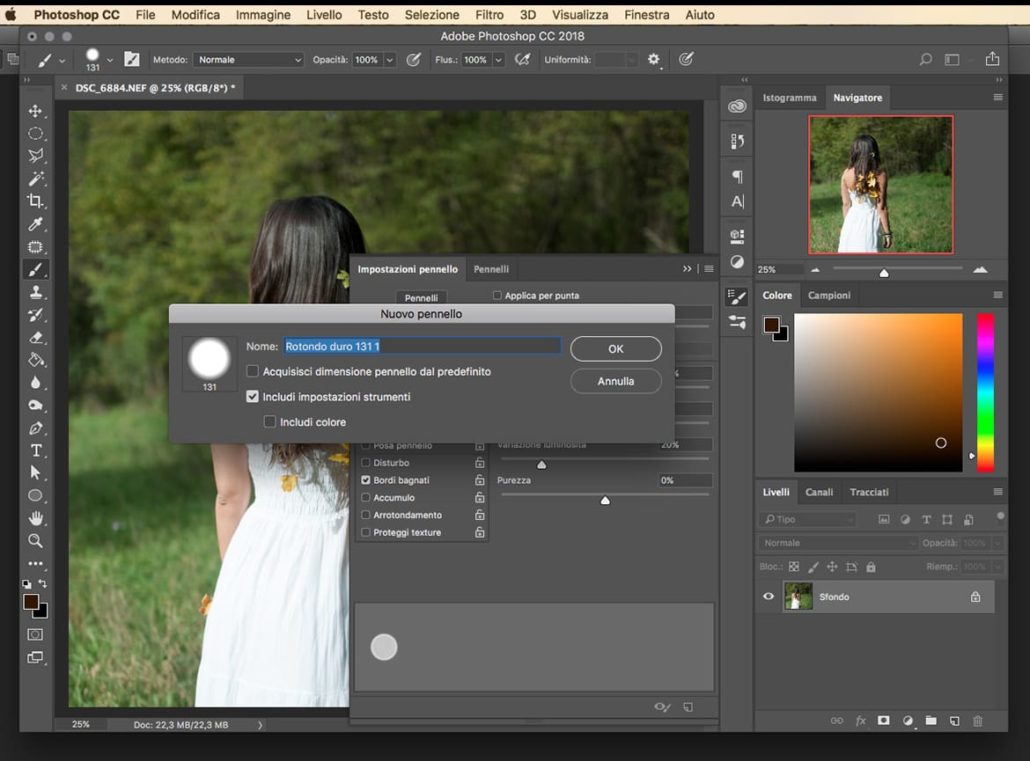Select the Elliptical Marquee tool

35,133
